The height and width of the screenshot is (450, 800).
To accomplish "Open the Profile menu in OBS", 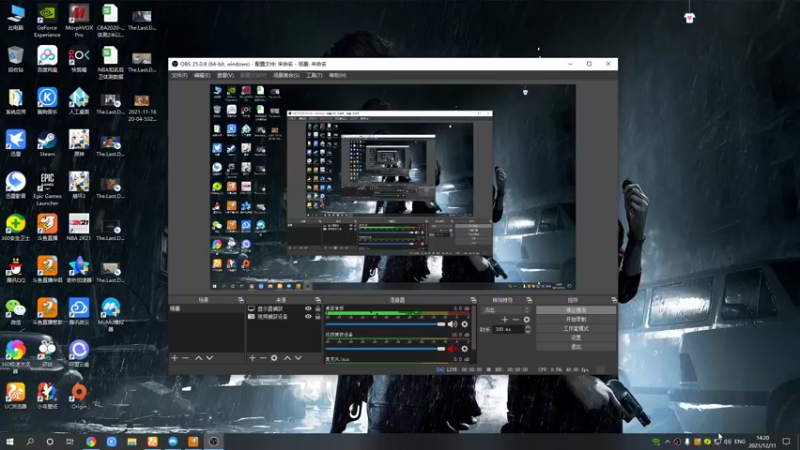I will [x=253, y=76].
